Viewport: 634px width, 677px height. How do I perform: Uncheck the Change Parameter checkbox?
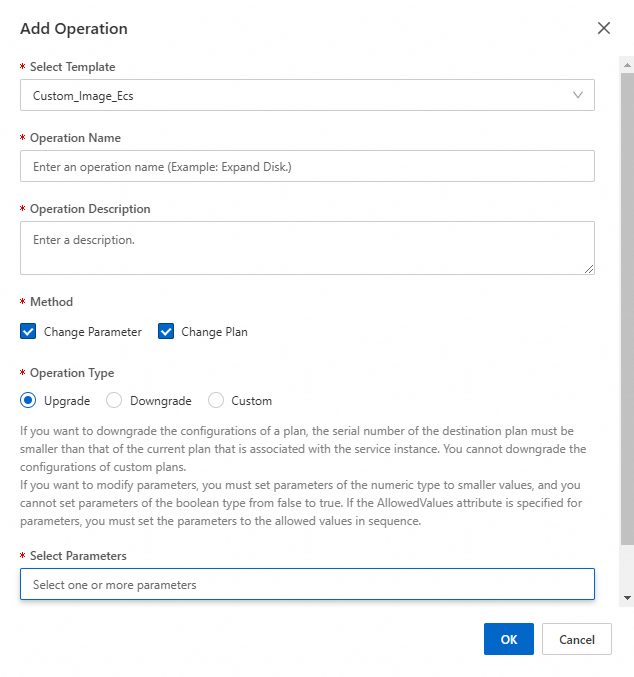28,332
